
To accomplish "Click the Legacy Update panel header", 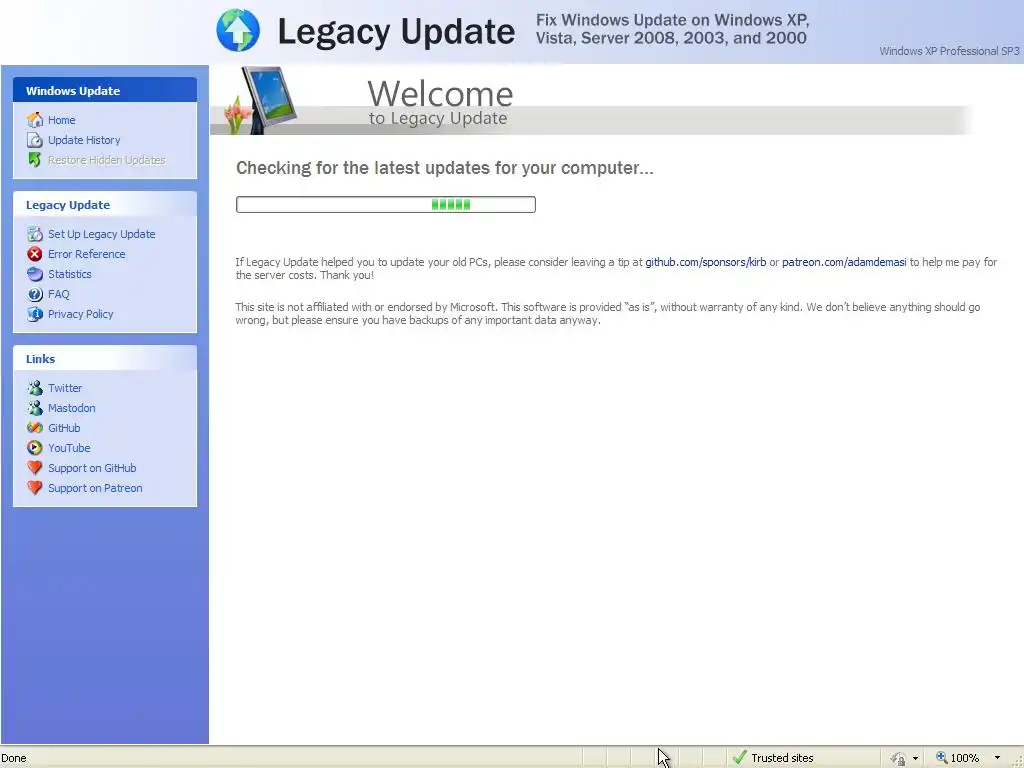I will [104, 204].
